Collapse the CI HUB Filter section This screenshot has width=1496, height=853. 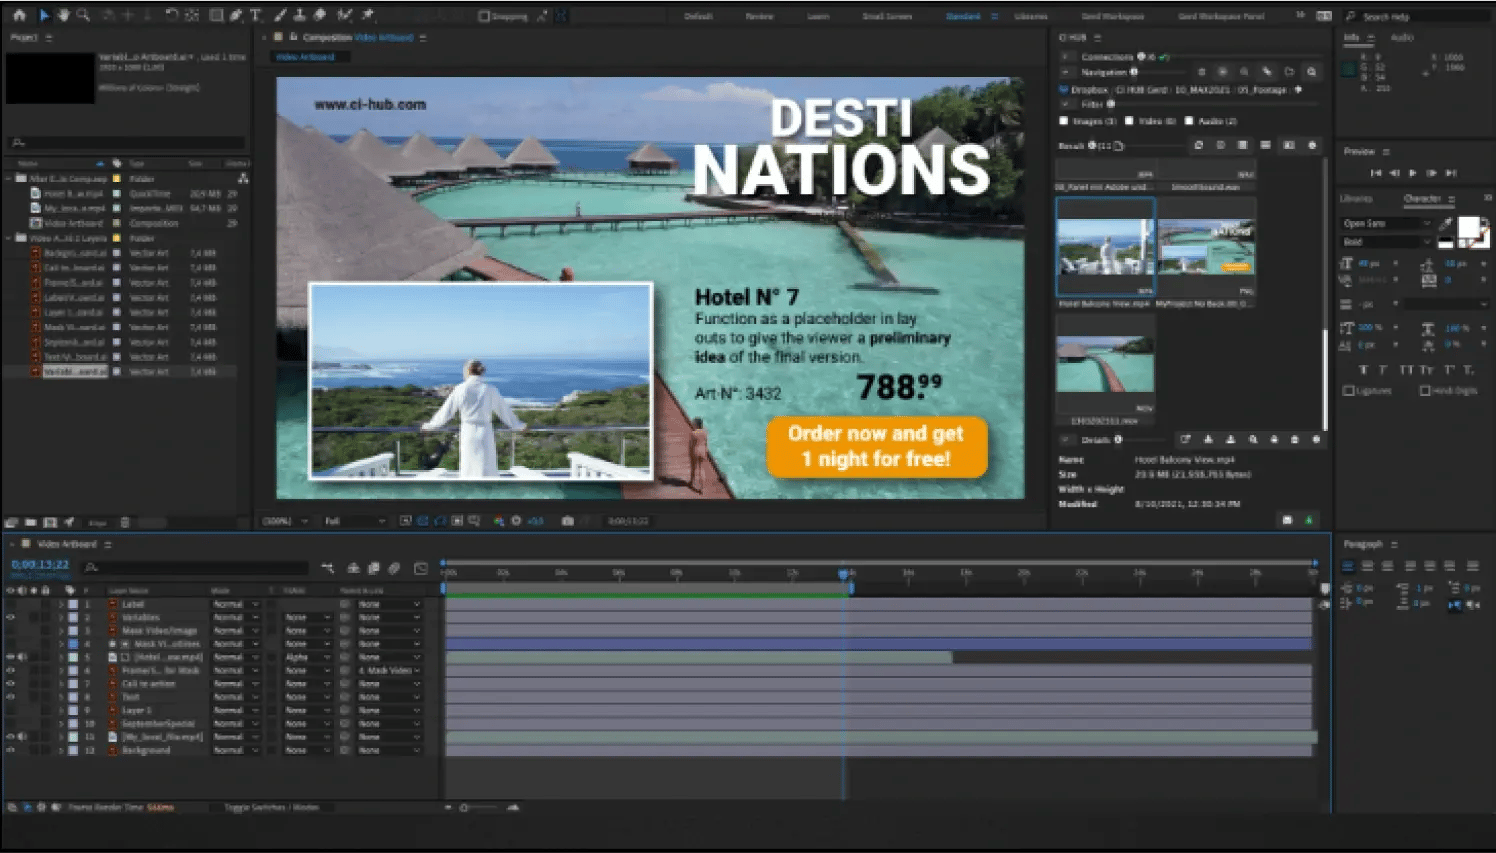tap(1066, 103)
